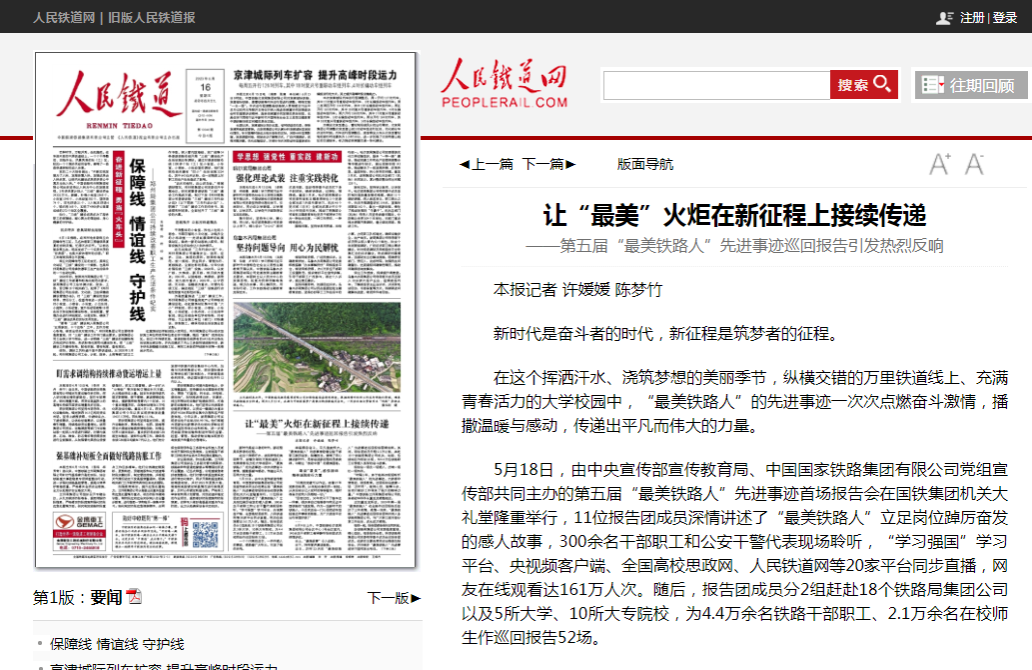Screen dimensions: 1032x670
Task: Go to next page 下一版
Action: [394, 598]
